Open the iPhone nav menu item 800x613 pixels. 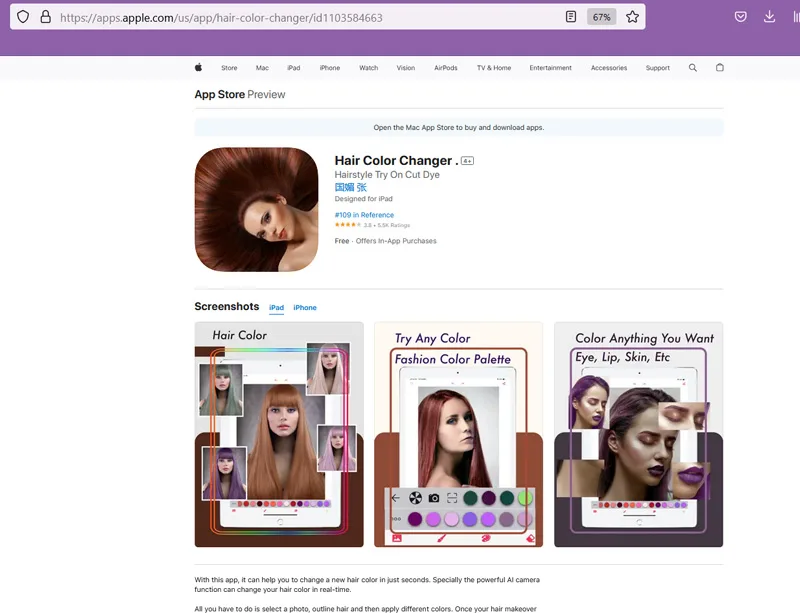click(330, 68)
